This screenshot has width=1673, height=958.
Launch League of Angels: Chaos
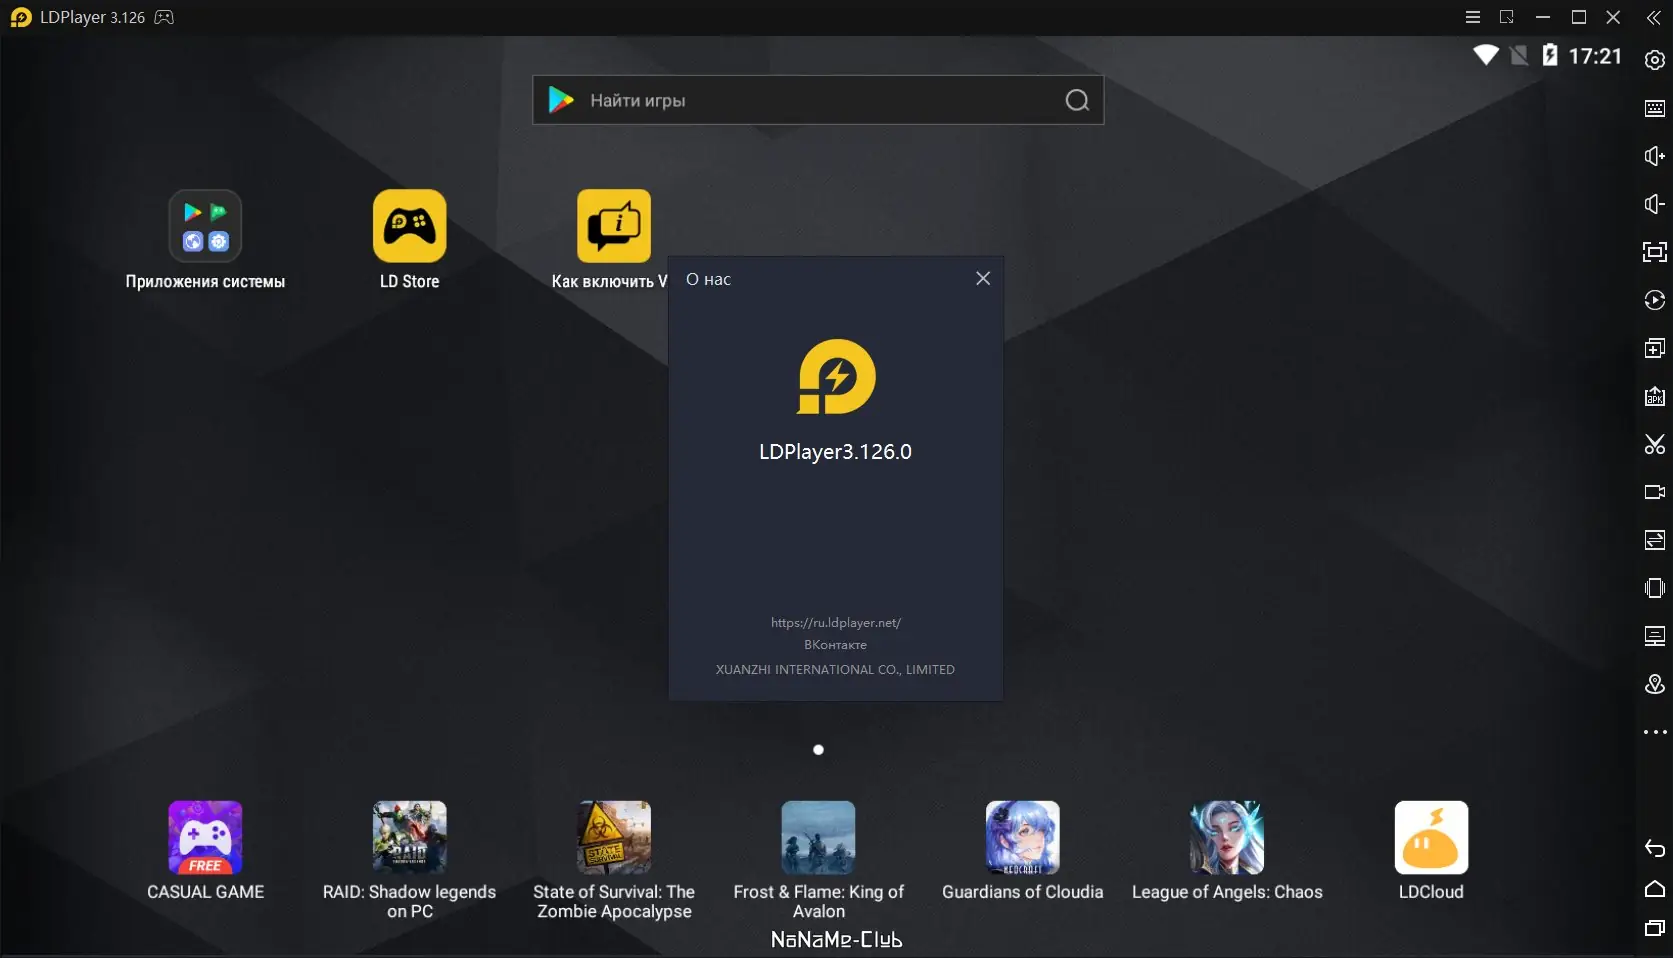1227,850
